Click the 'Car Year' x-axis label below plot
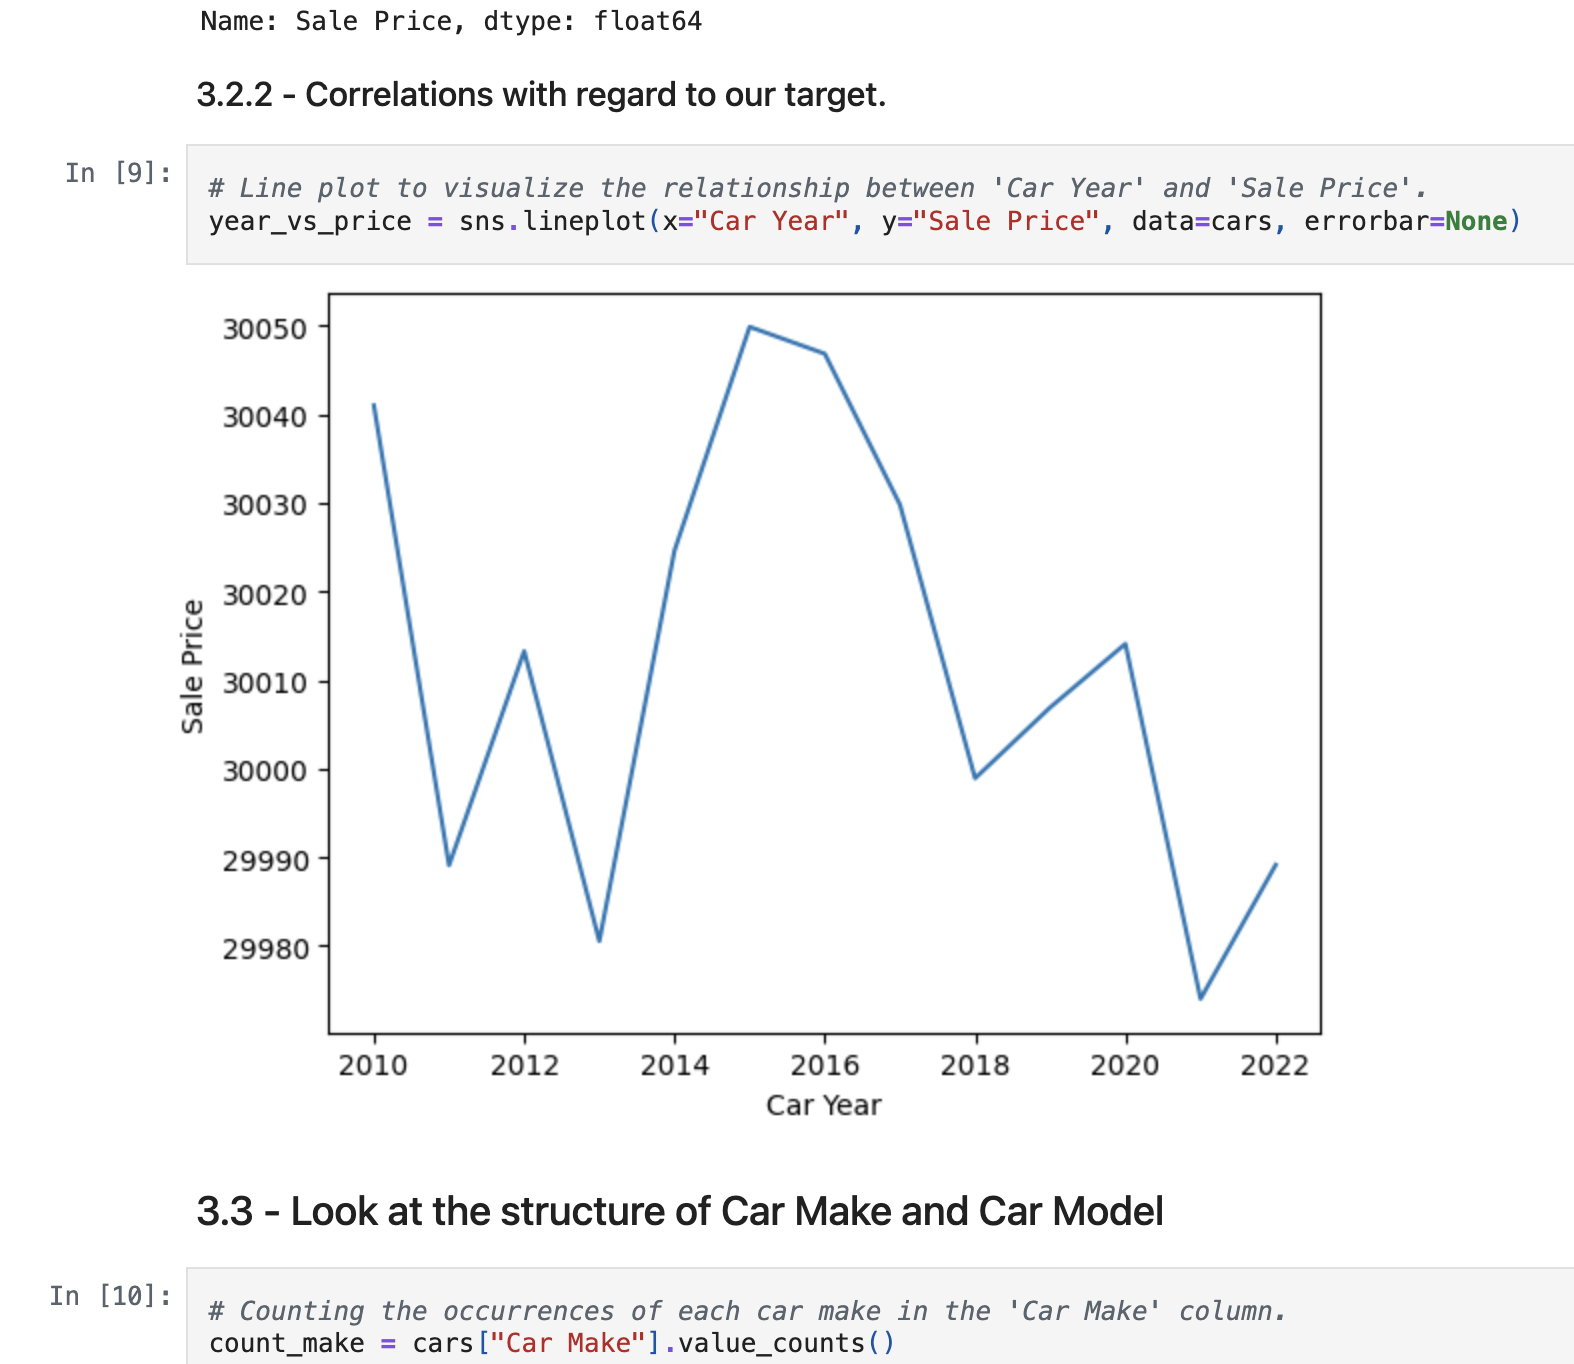The width and height of the screenshot is (1574, 1364). point(823,1105)
